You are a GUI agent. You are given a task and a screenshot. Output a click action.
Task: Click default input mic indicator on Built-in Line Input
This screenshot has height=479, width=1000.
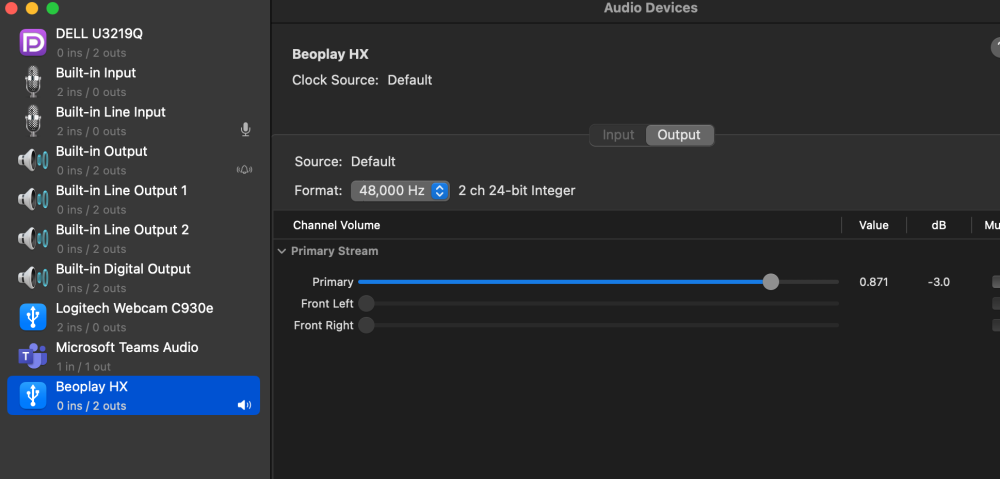pos(246,130)
